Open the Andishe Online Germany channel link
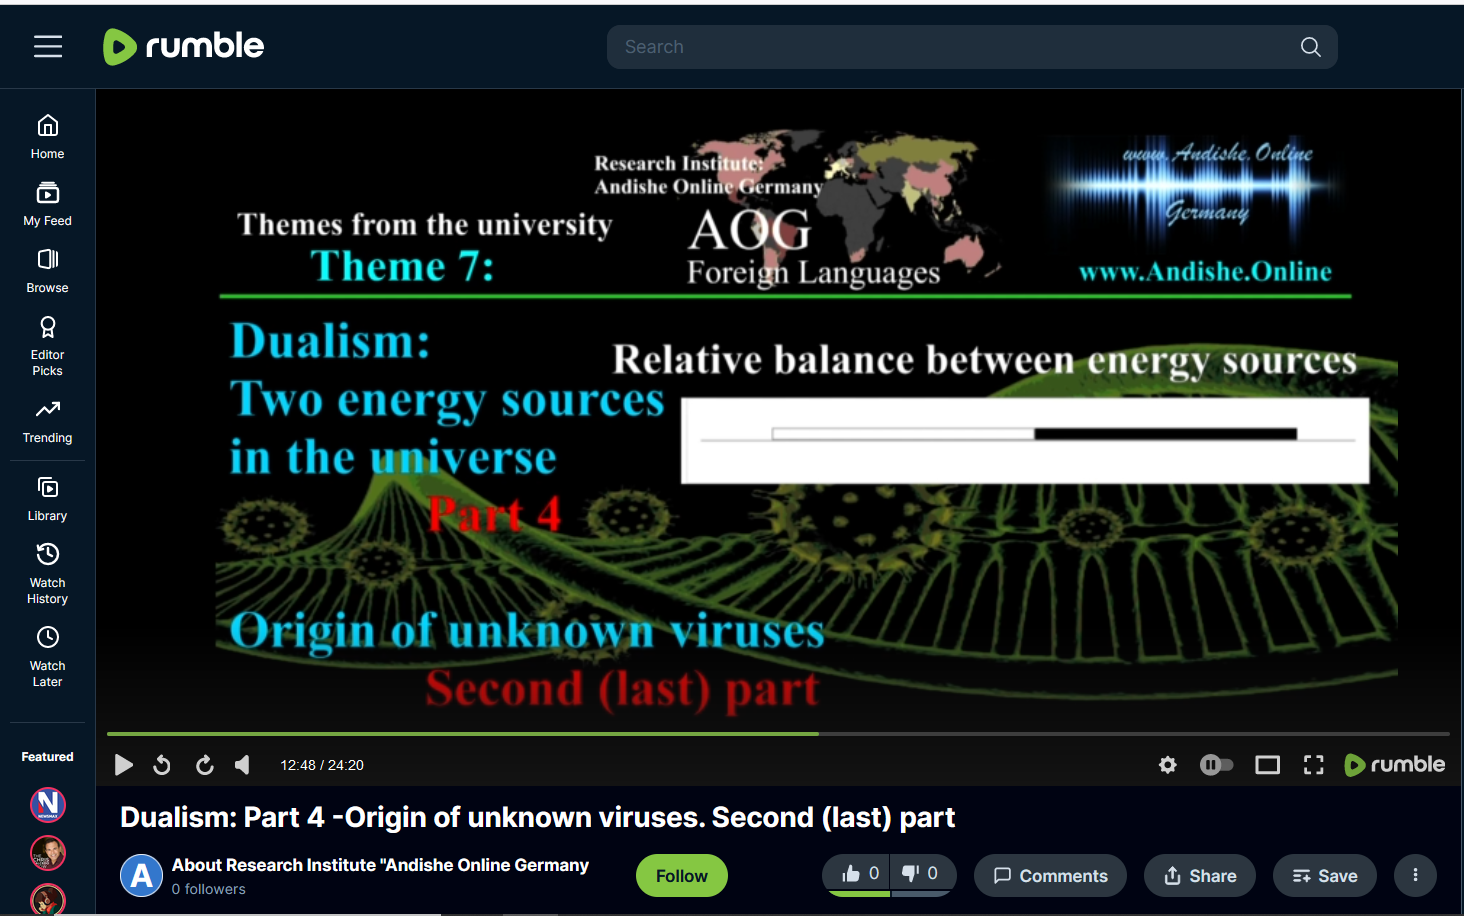 (380, 865)
